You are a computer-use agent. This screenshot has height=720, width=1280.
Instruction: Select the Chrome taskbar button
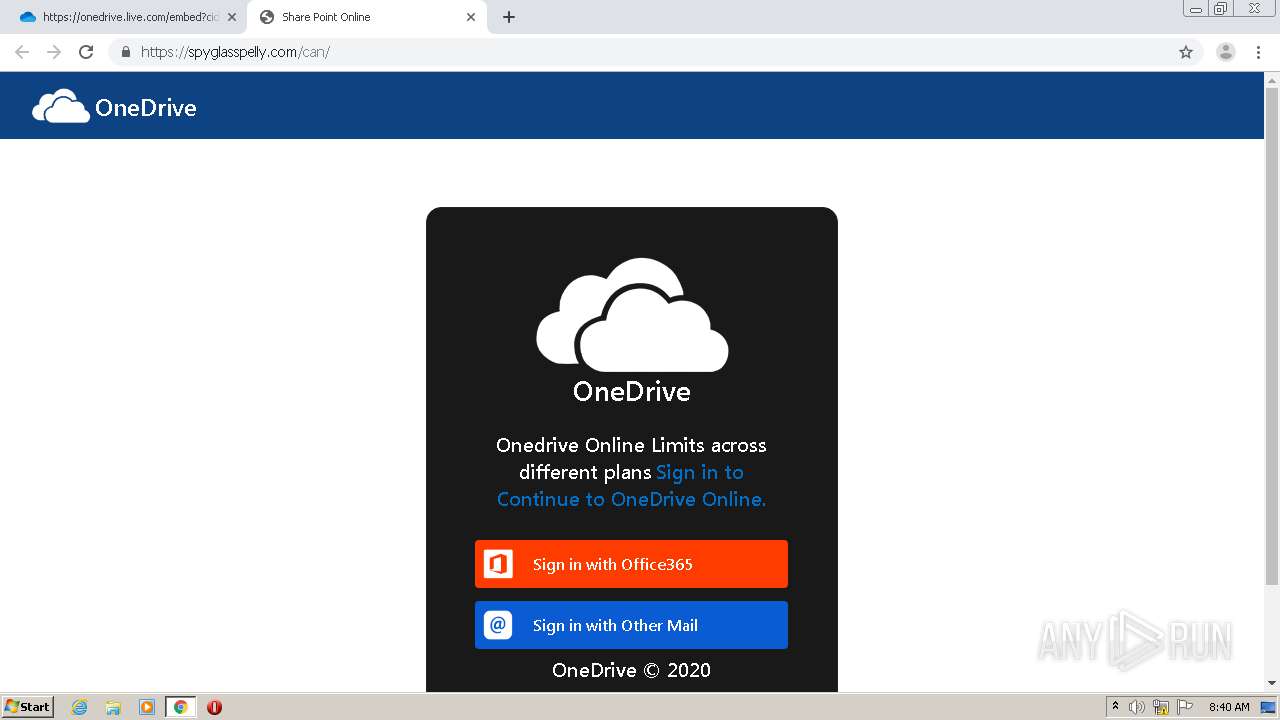181,707
